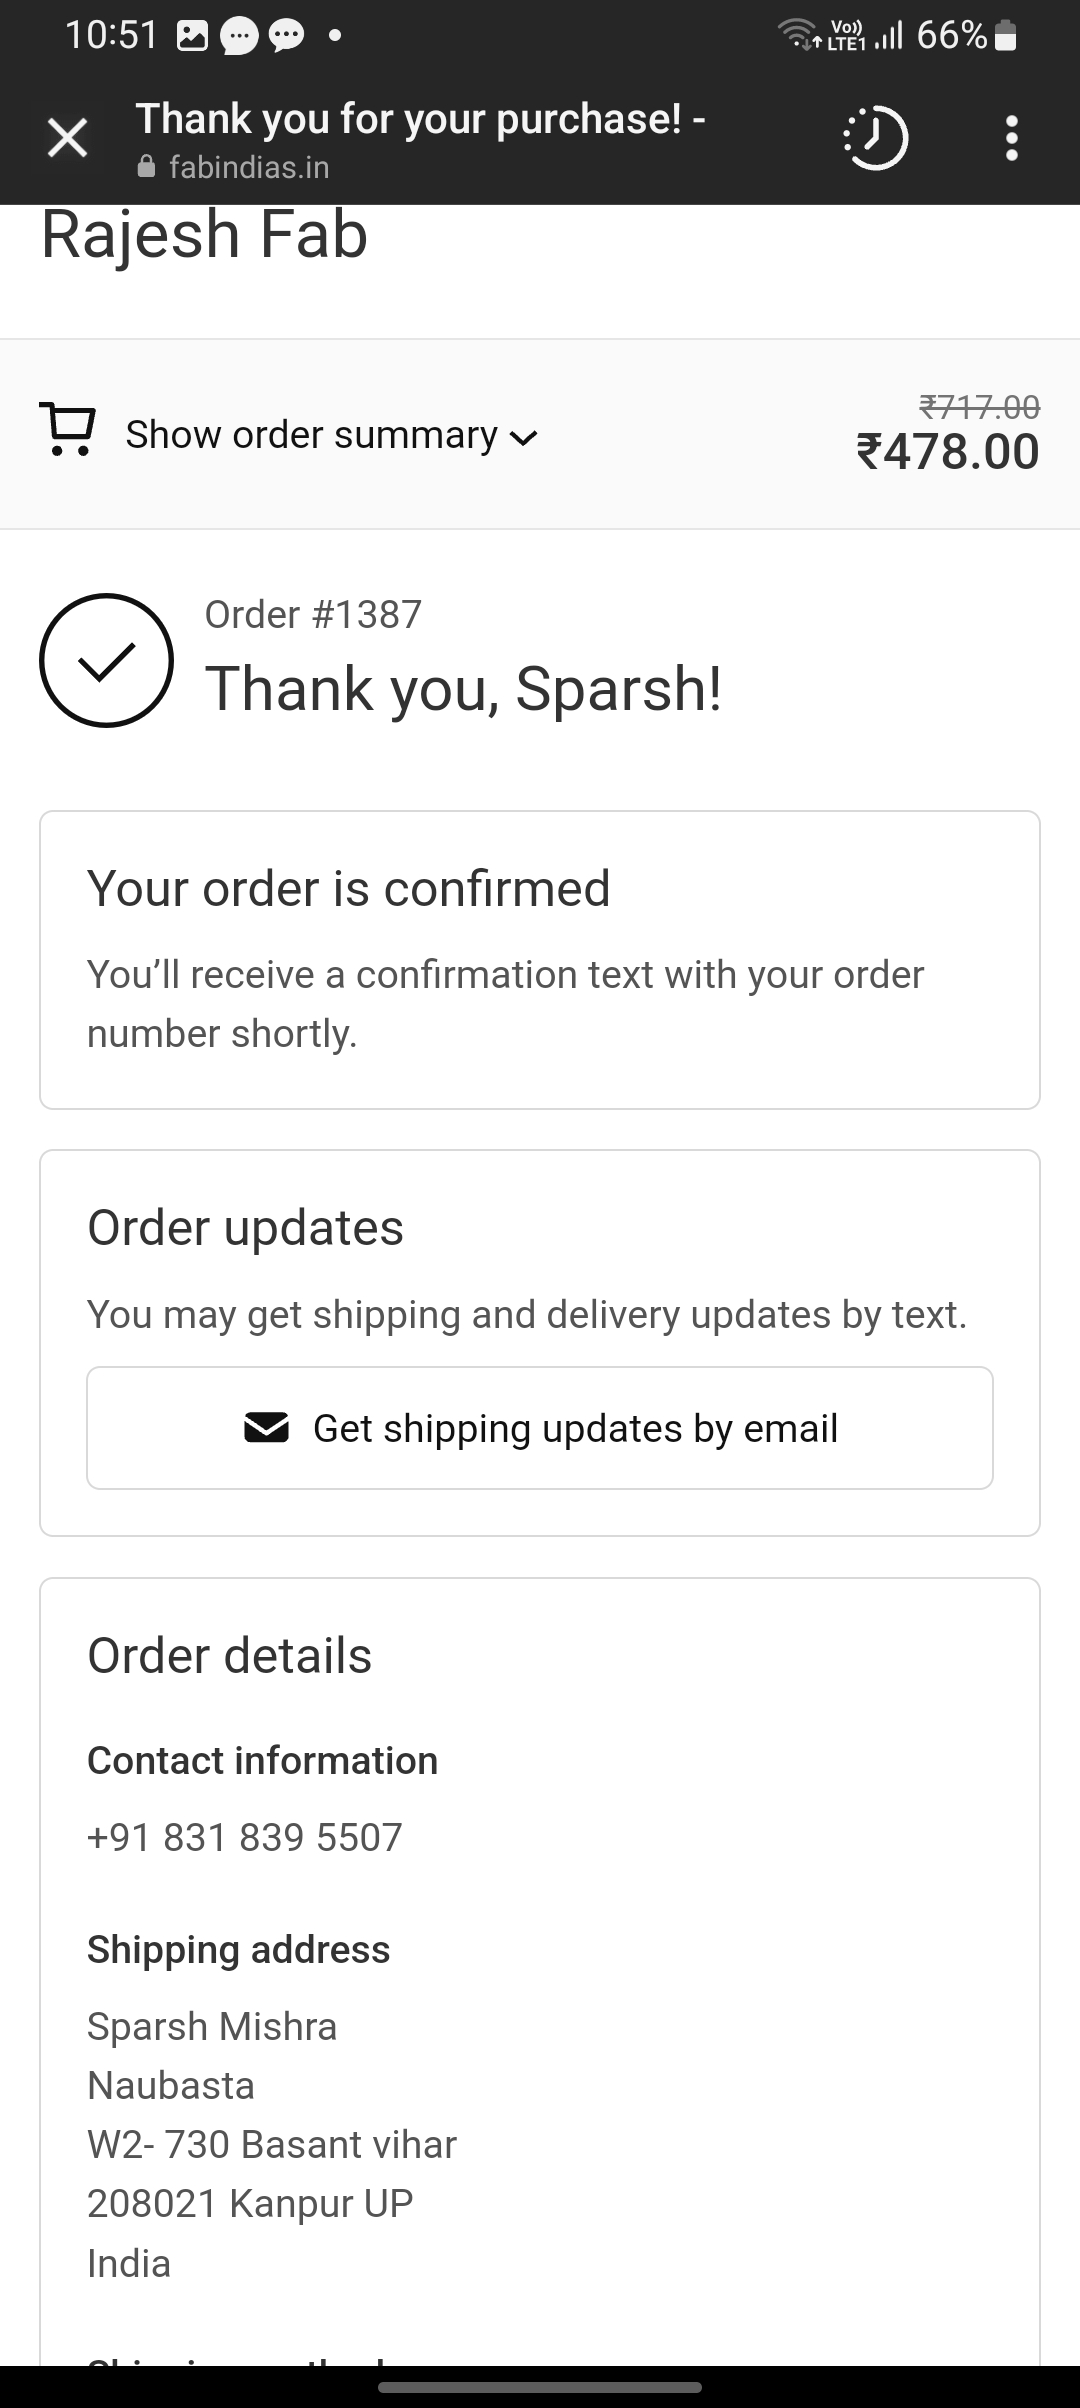Tap the gallery notification icon
The width and height of the screenshot is (1080, 2408).
[191, 37]
